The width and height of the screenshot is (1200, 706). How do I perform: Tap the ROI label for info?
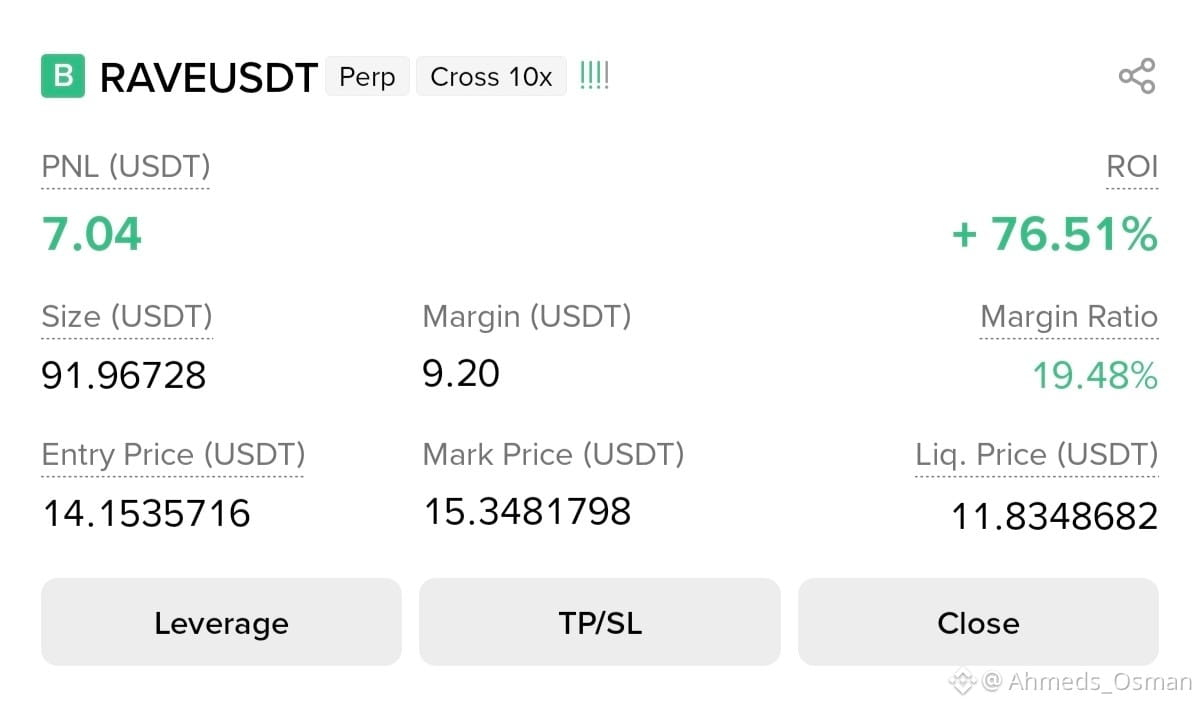click(x=1132, y=166)
